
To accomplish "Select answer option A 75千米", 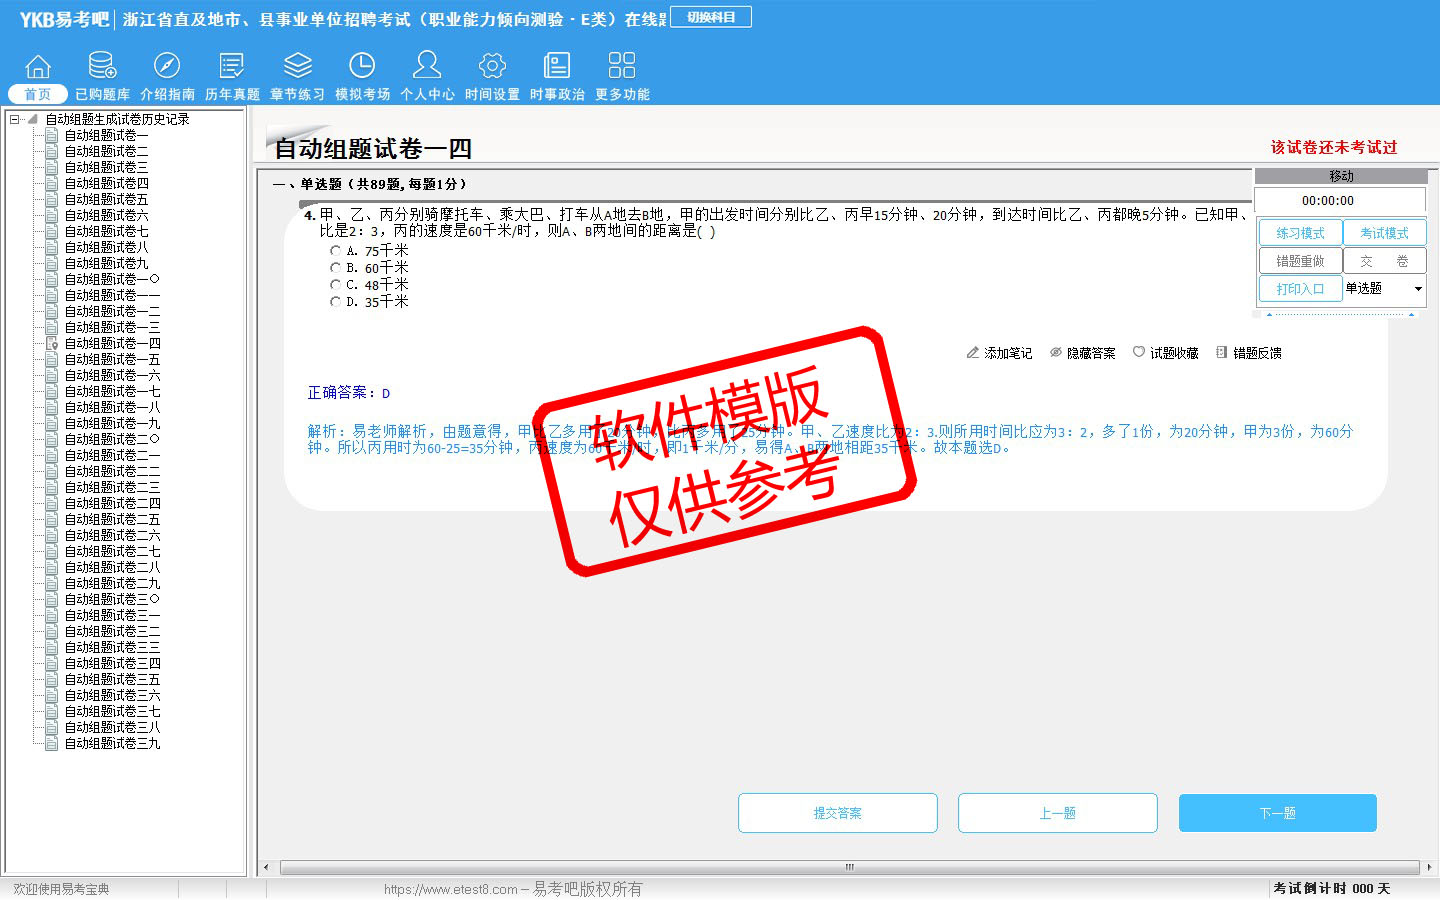I will click(x=335, y=251).
